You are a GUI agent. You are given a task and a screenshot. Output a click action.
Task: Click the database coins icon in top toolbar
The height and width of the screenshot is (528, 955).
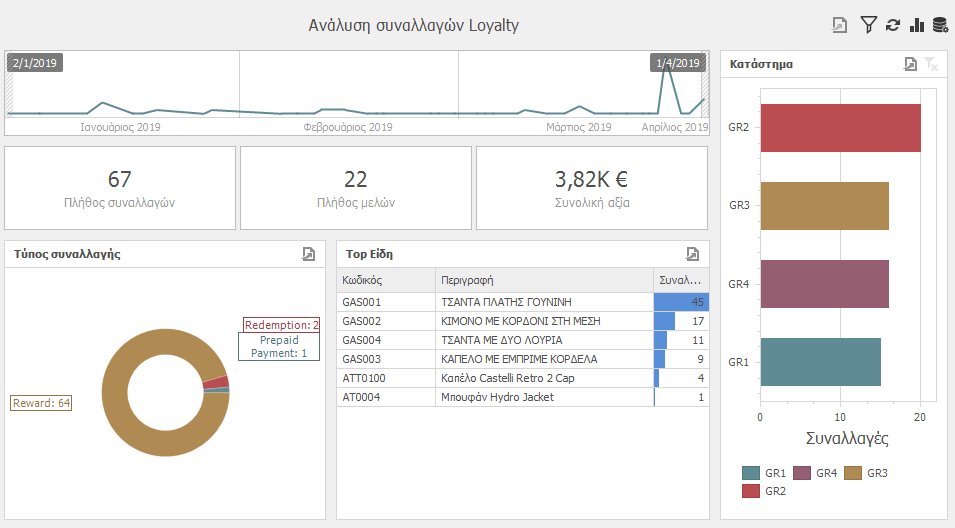pyautogui.click(x=940, y=25)
